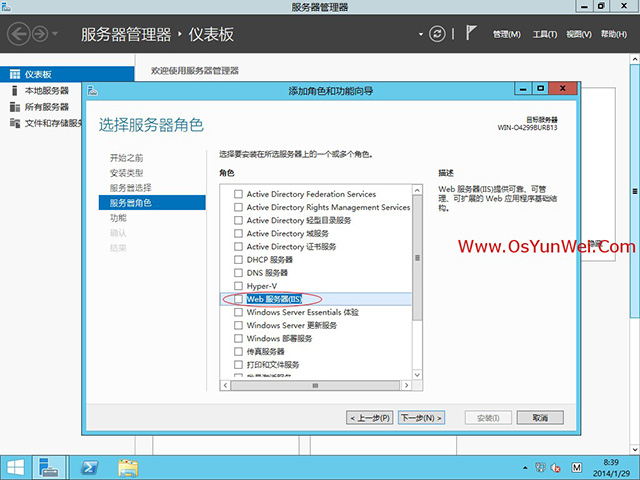This screenshot has height=480, width=640.
Task: Check Active Directory 证书服务 role
Action: point(238,247)
